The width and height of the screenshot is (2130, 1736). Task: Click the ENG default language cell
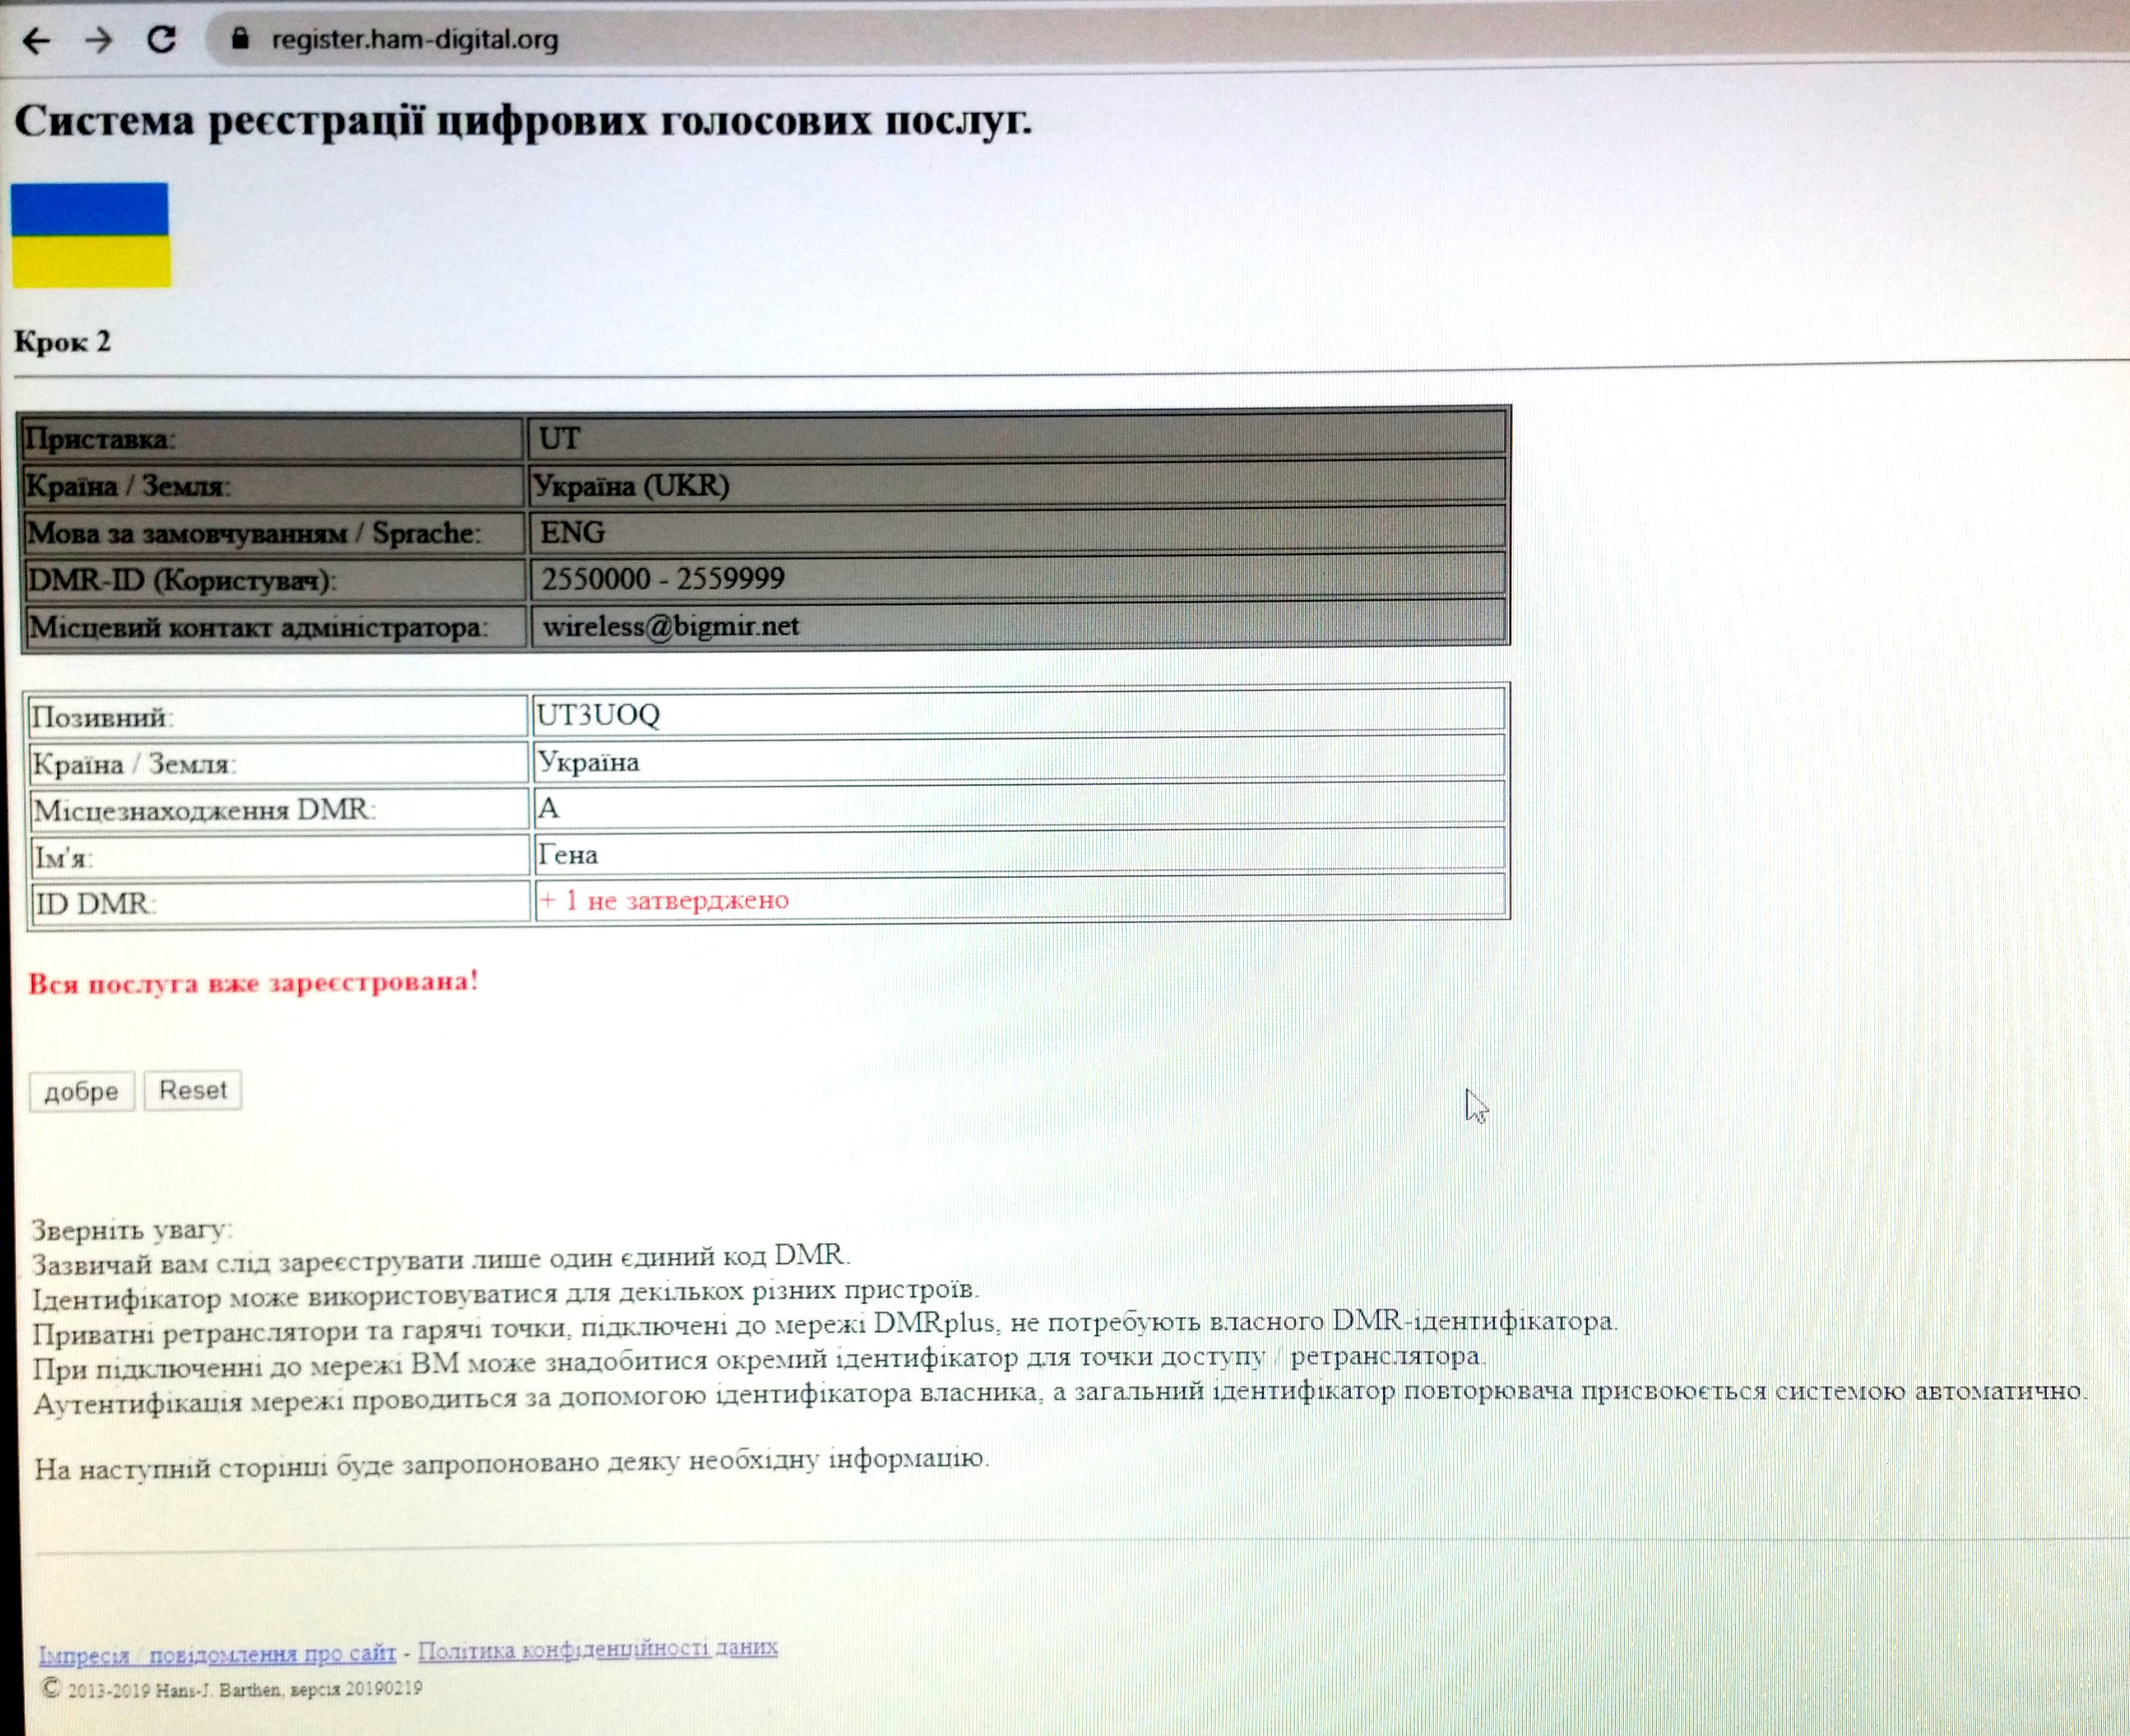[1018, 532]
